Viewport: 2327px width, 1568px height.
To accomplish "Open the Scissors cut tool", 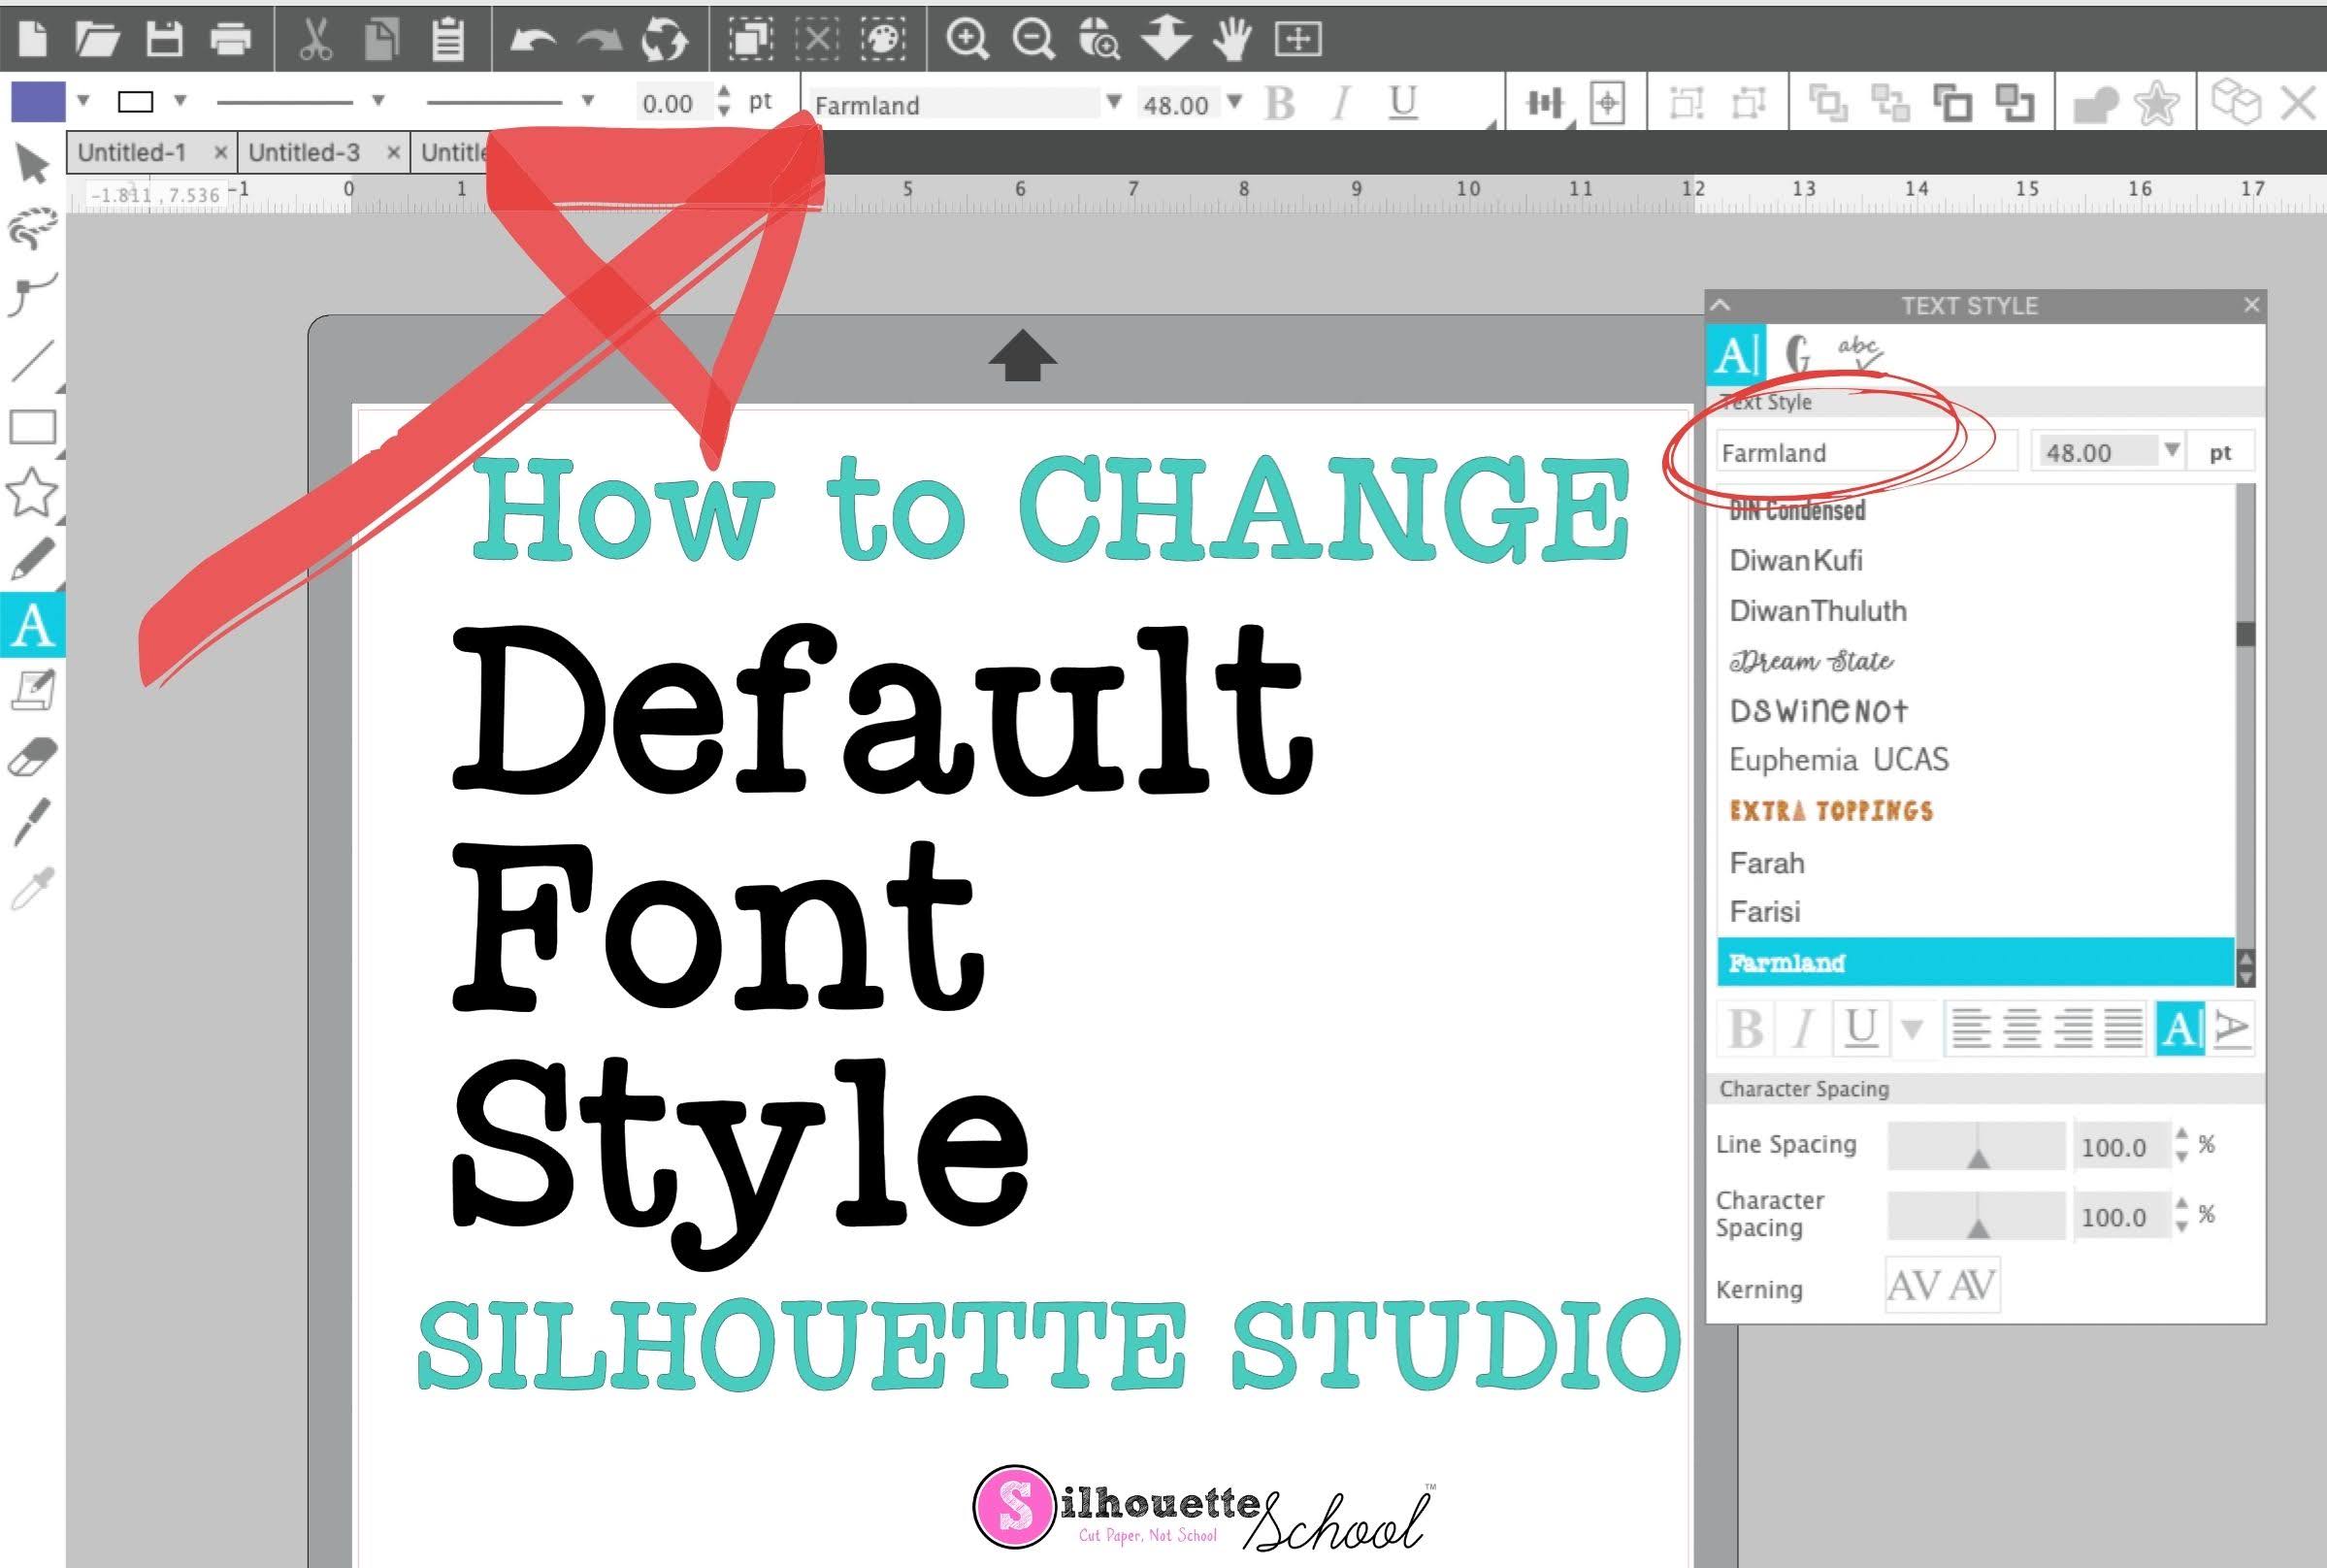I will coord(316,41).
